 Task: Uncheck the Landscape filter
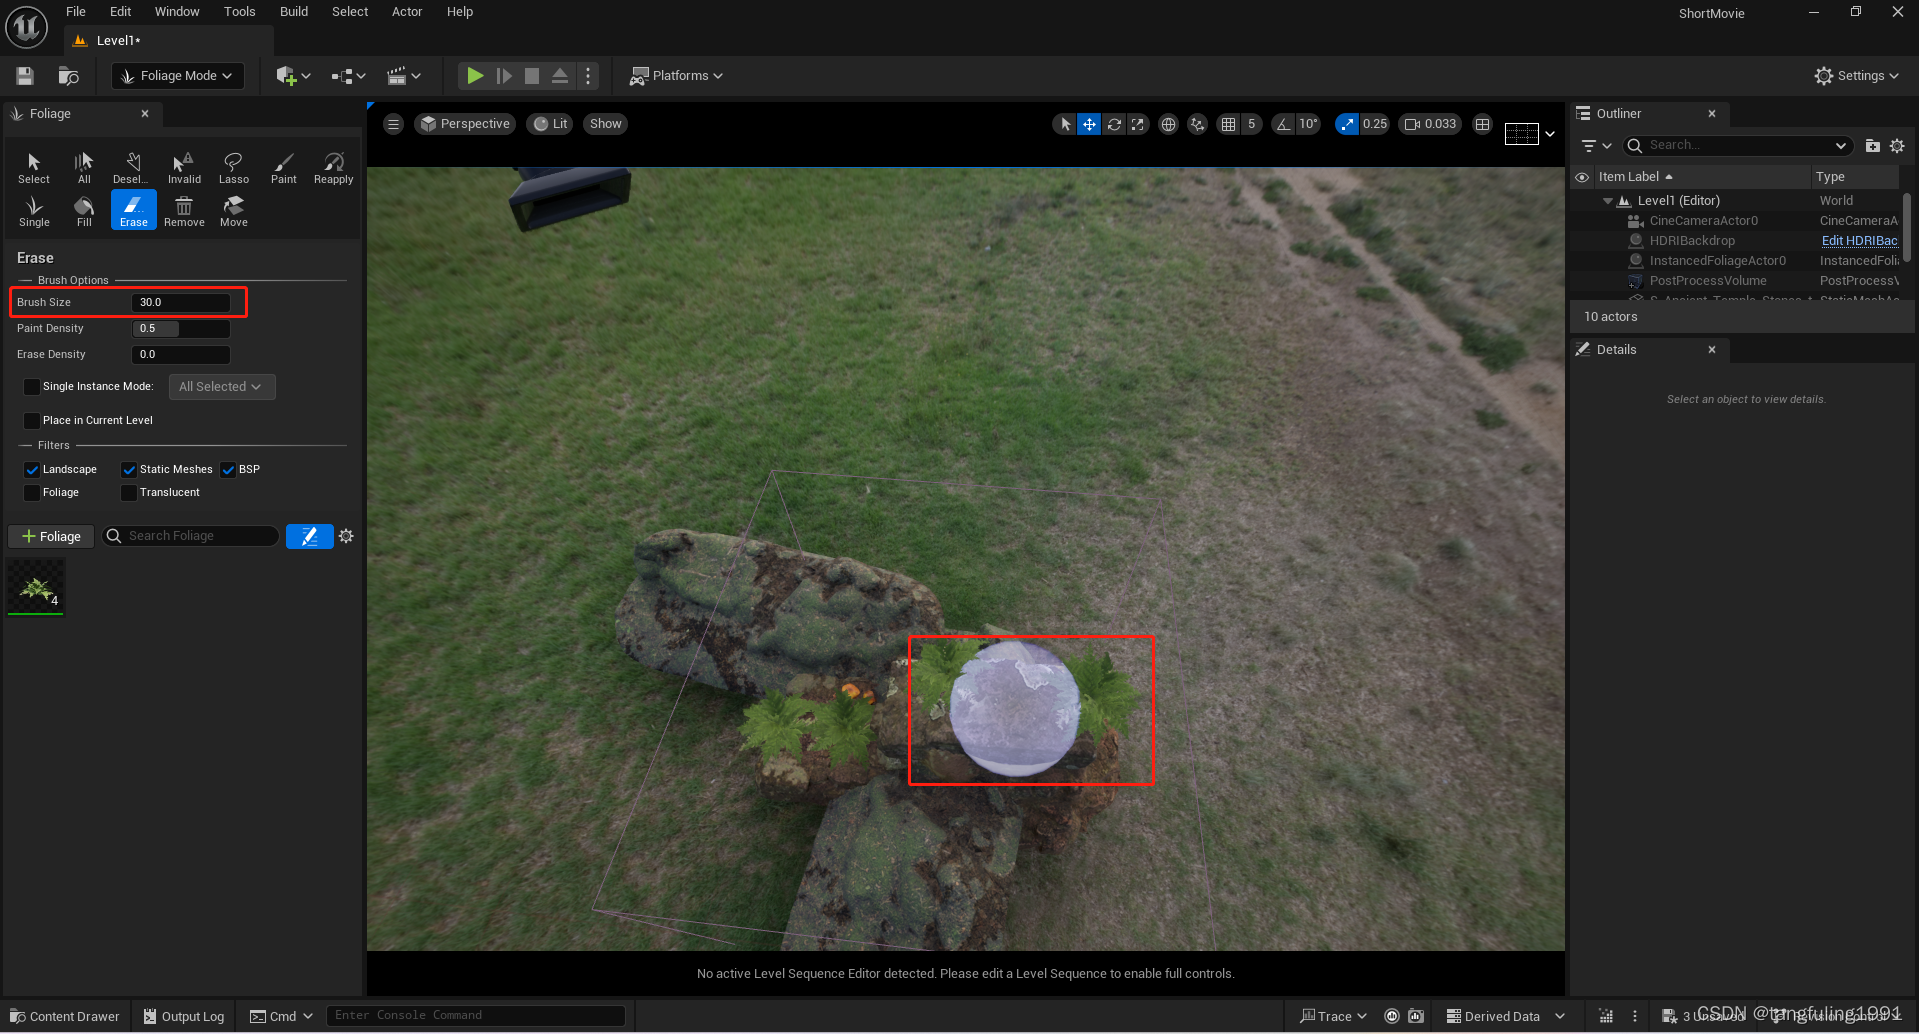coord(32,470)
